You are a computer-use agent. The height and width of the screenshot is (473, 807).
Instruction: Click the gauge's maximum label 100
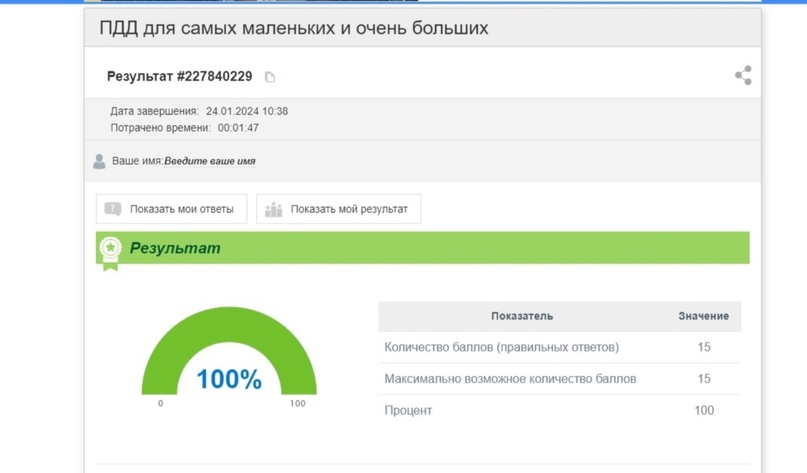click(x=297, y=404)
